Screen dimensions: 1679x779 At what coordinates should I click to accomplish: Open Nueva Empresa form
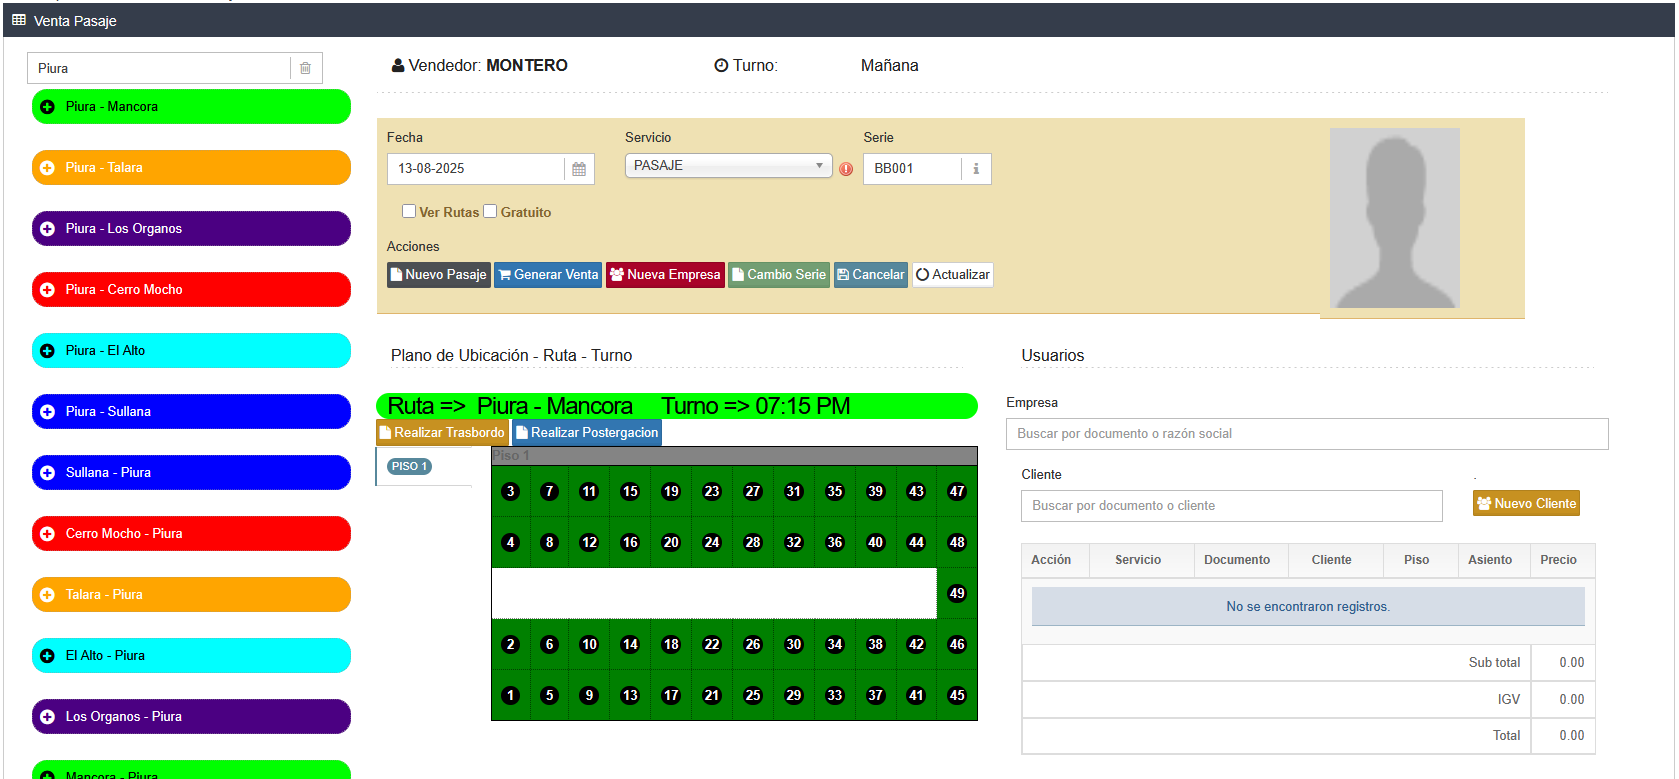[665, 275]
